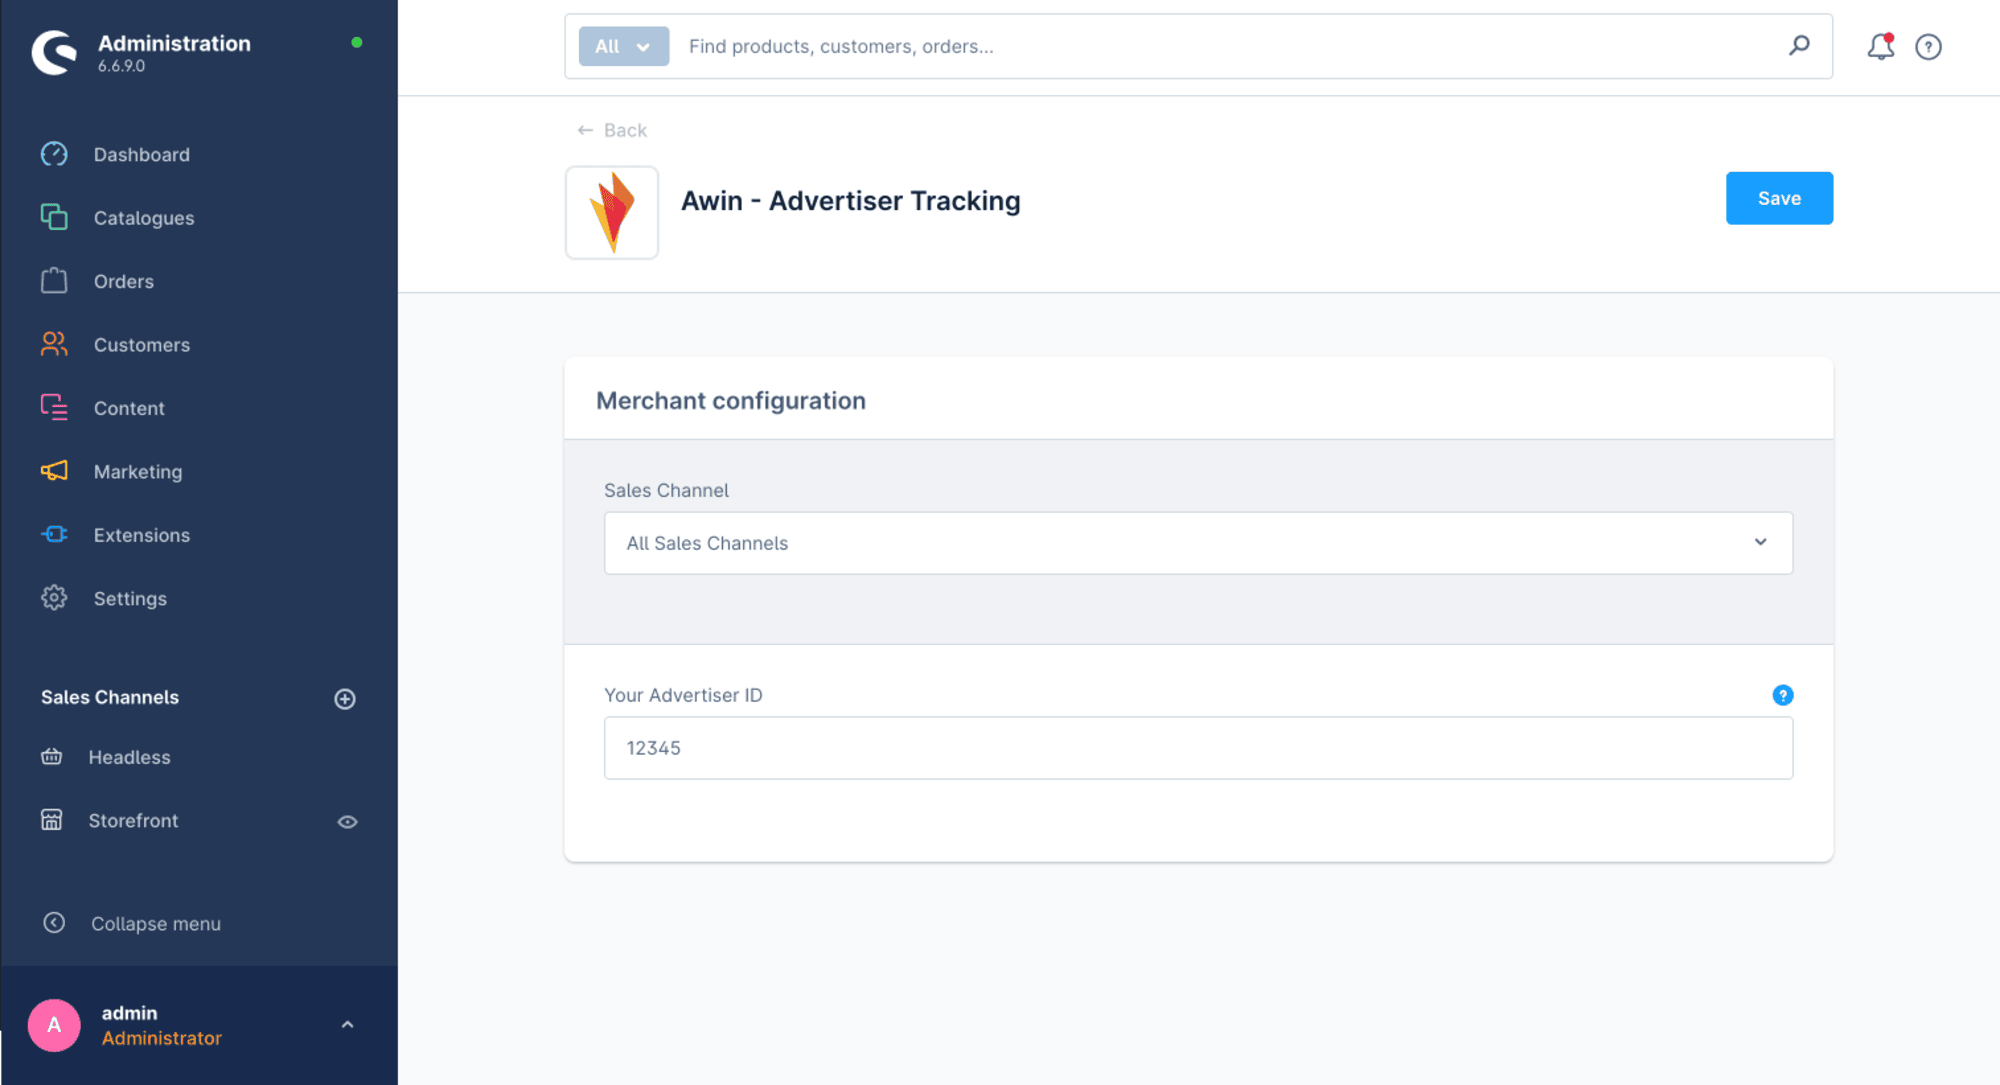This screenshot has height=1085, width=2000.
Task: Click the Collapse menu label
Action: (x=156, y=924)
